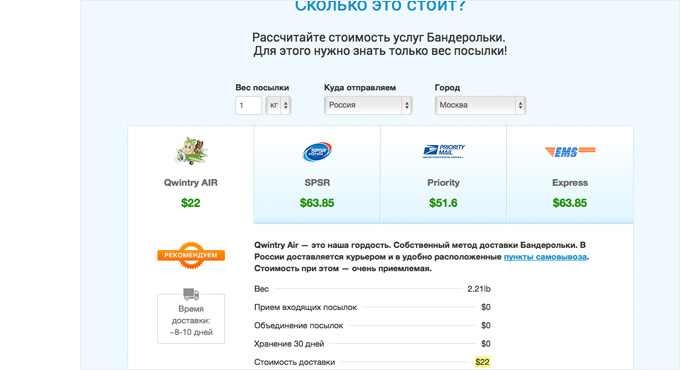Click the orange РЕКОМЕНДУЕМ badge

(191, 255)
